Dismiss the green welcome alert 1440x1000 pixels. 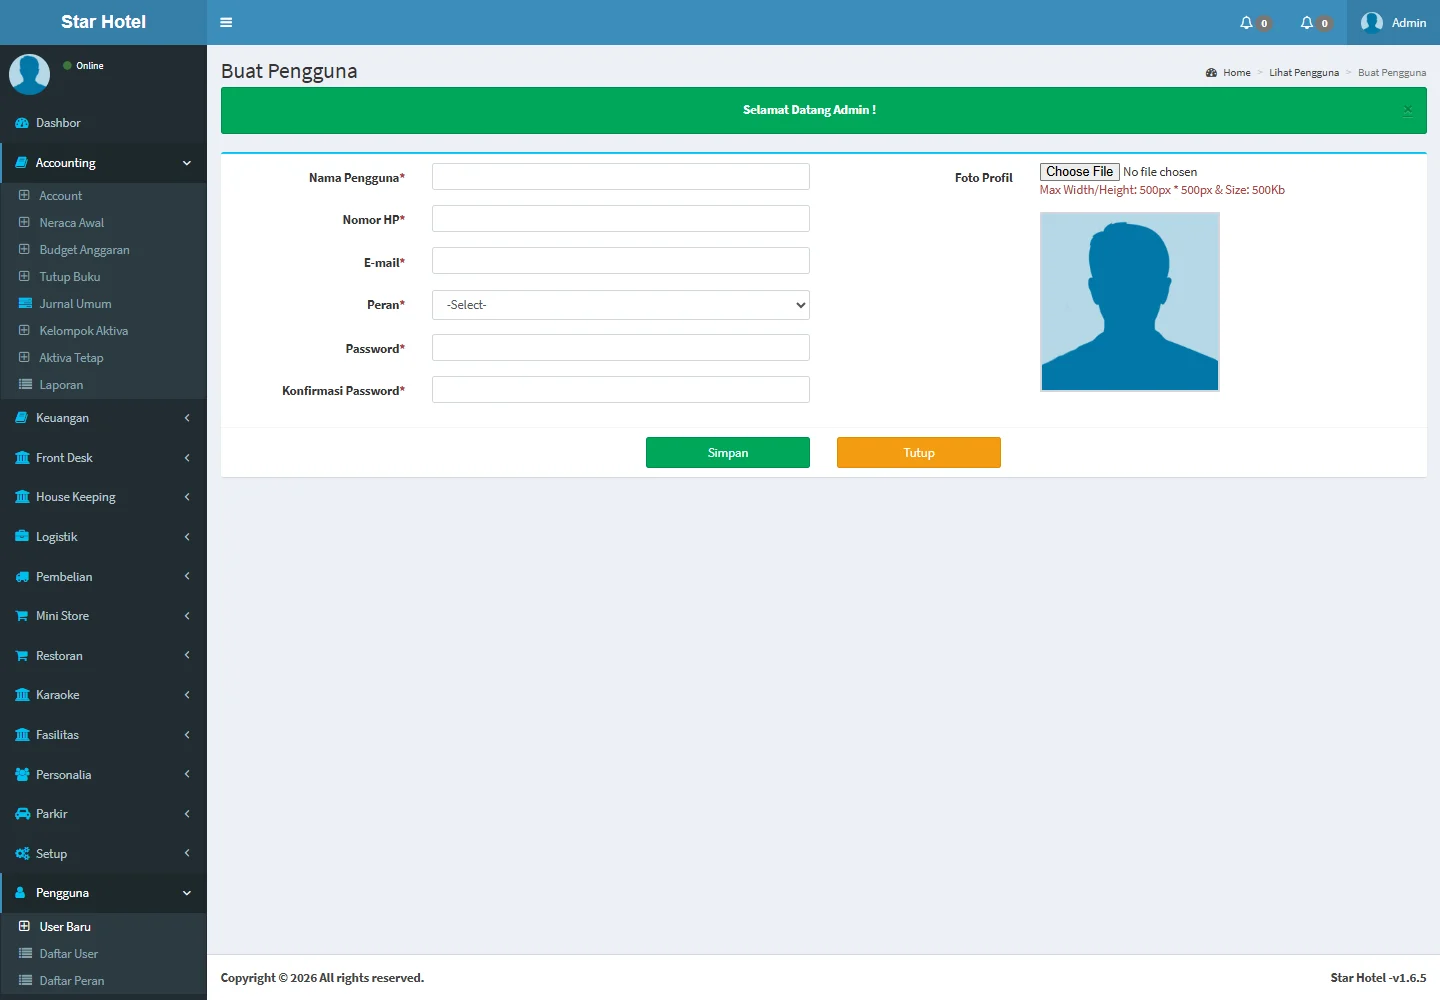click(x=1407, y=110)
